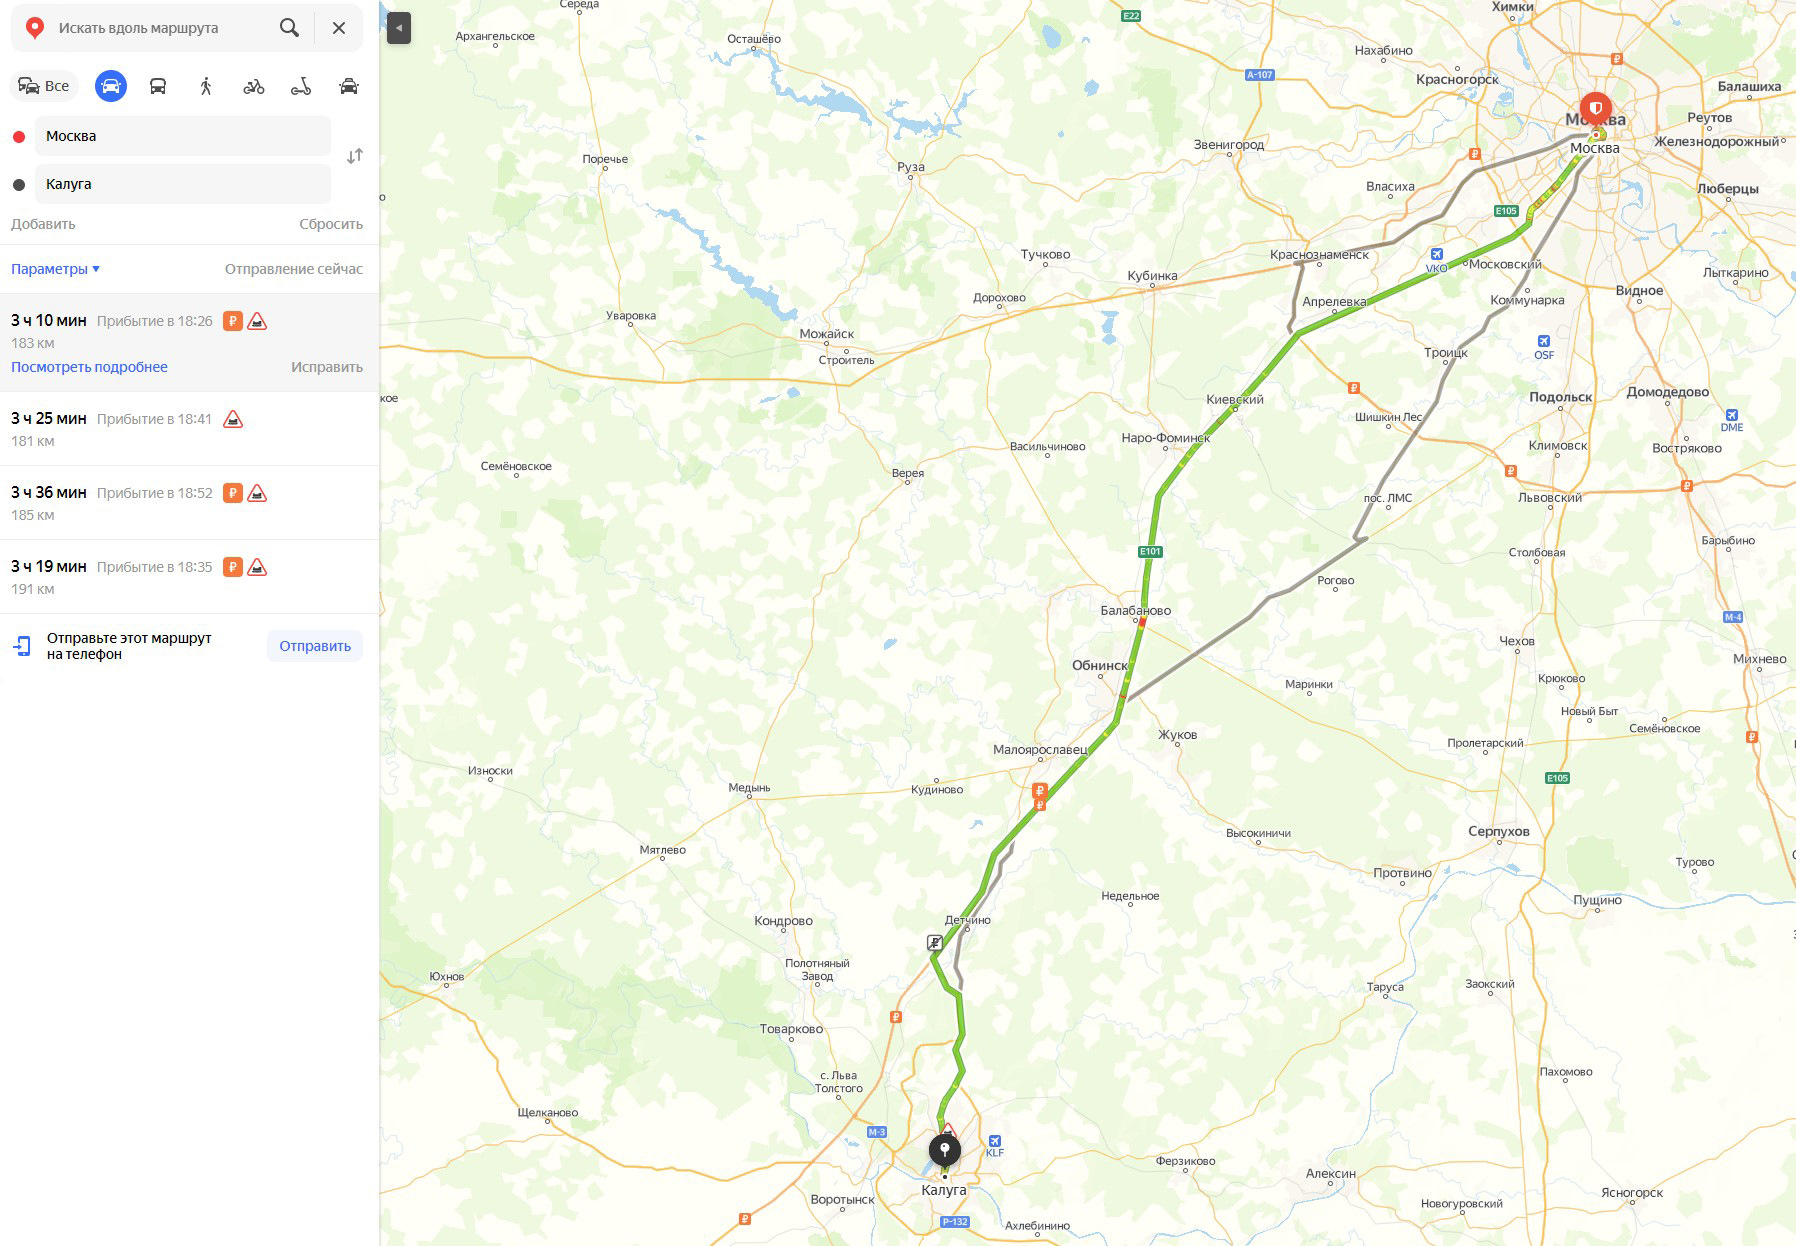Click the Отправить button
This screenshot has height=1246, width=1796.
click(x=315, y=646)
